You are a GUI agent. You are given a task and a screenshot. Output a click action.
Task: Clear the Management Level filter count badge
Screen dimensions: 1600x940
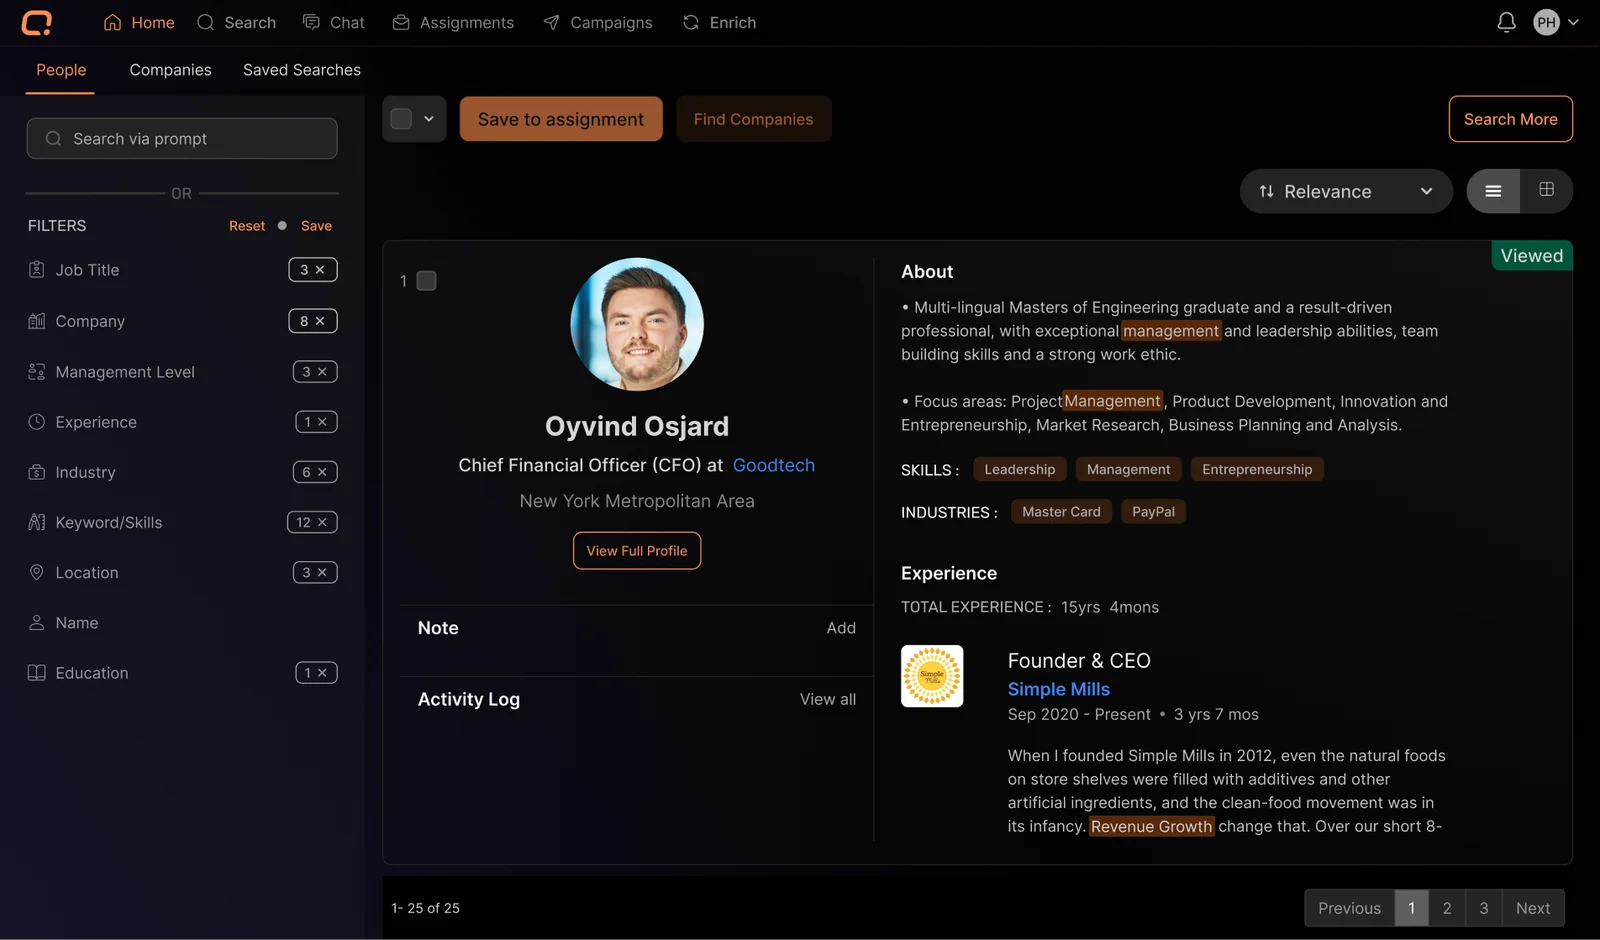click(x=315, y=372)
